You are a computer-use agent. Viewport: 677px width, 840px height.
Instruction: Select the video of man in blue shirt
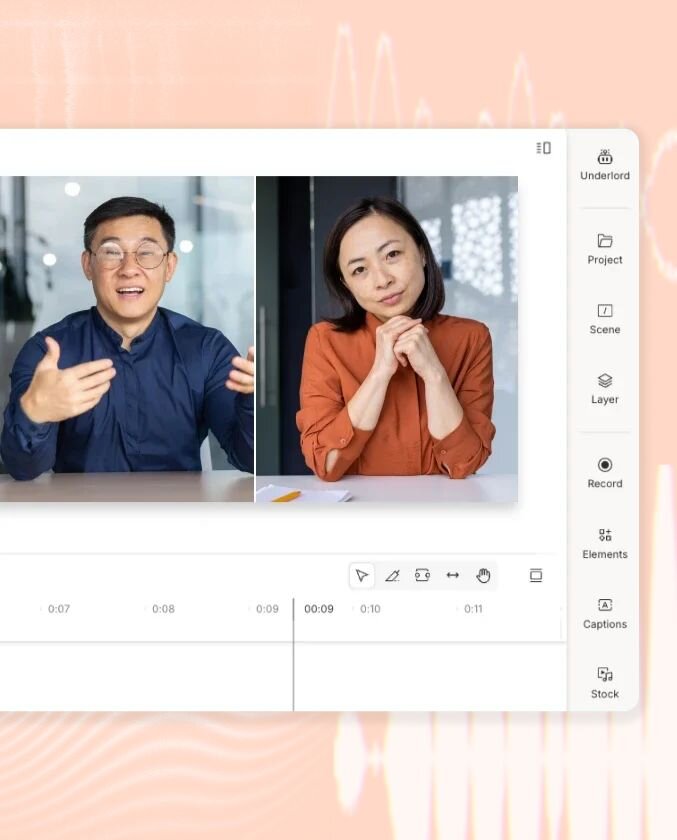[x=126, y=338]
